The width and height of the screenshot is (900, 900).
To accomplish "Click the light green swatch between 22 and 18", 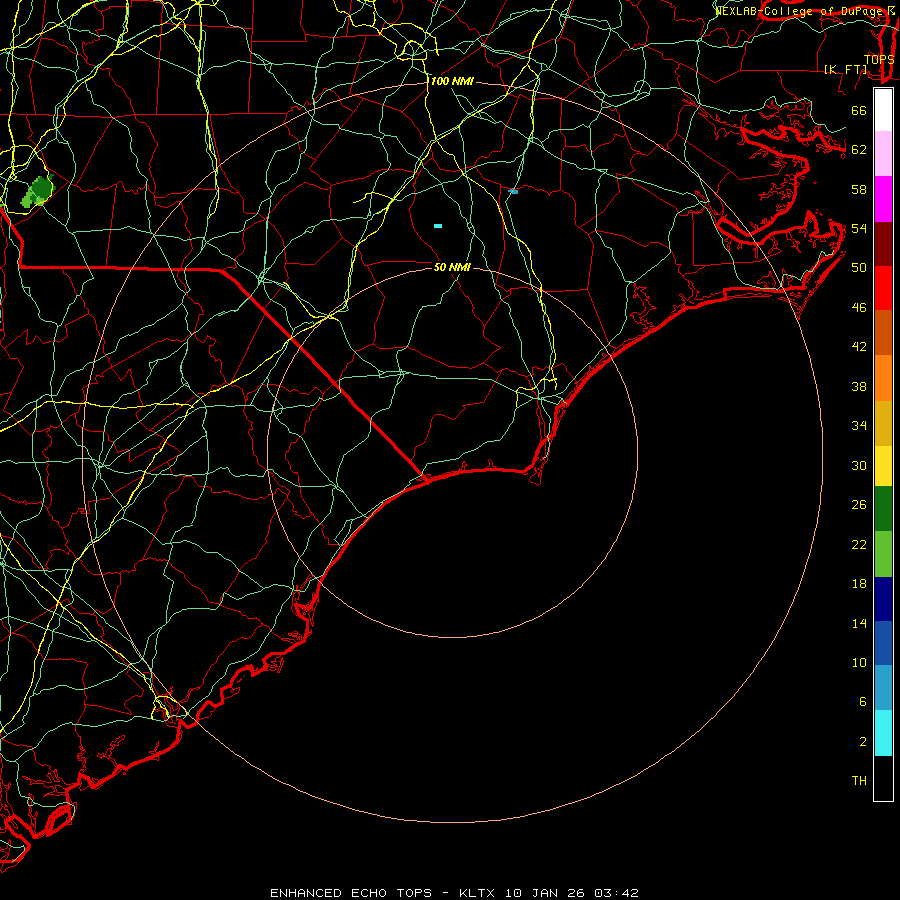I will click(883, 554).
